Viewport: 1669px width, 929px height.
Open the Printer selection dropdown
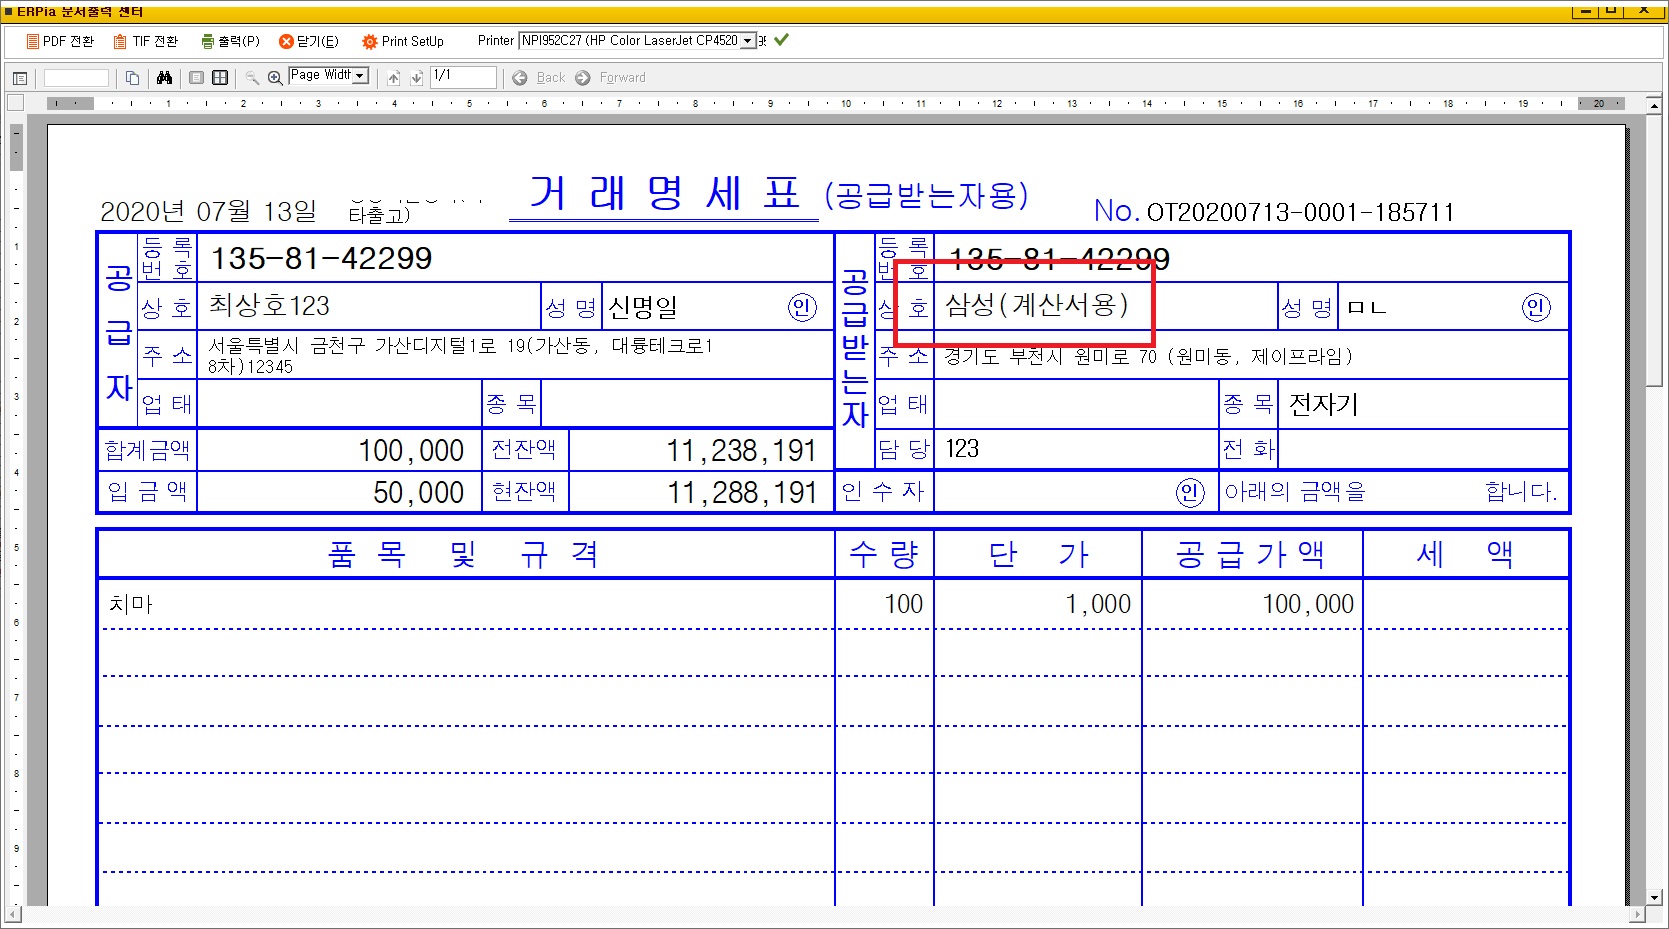click(747, 41)
